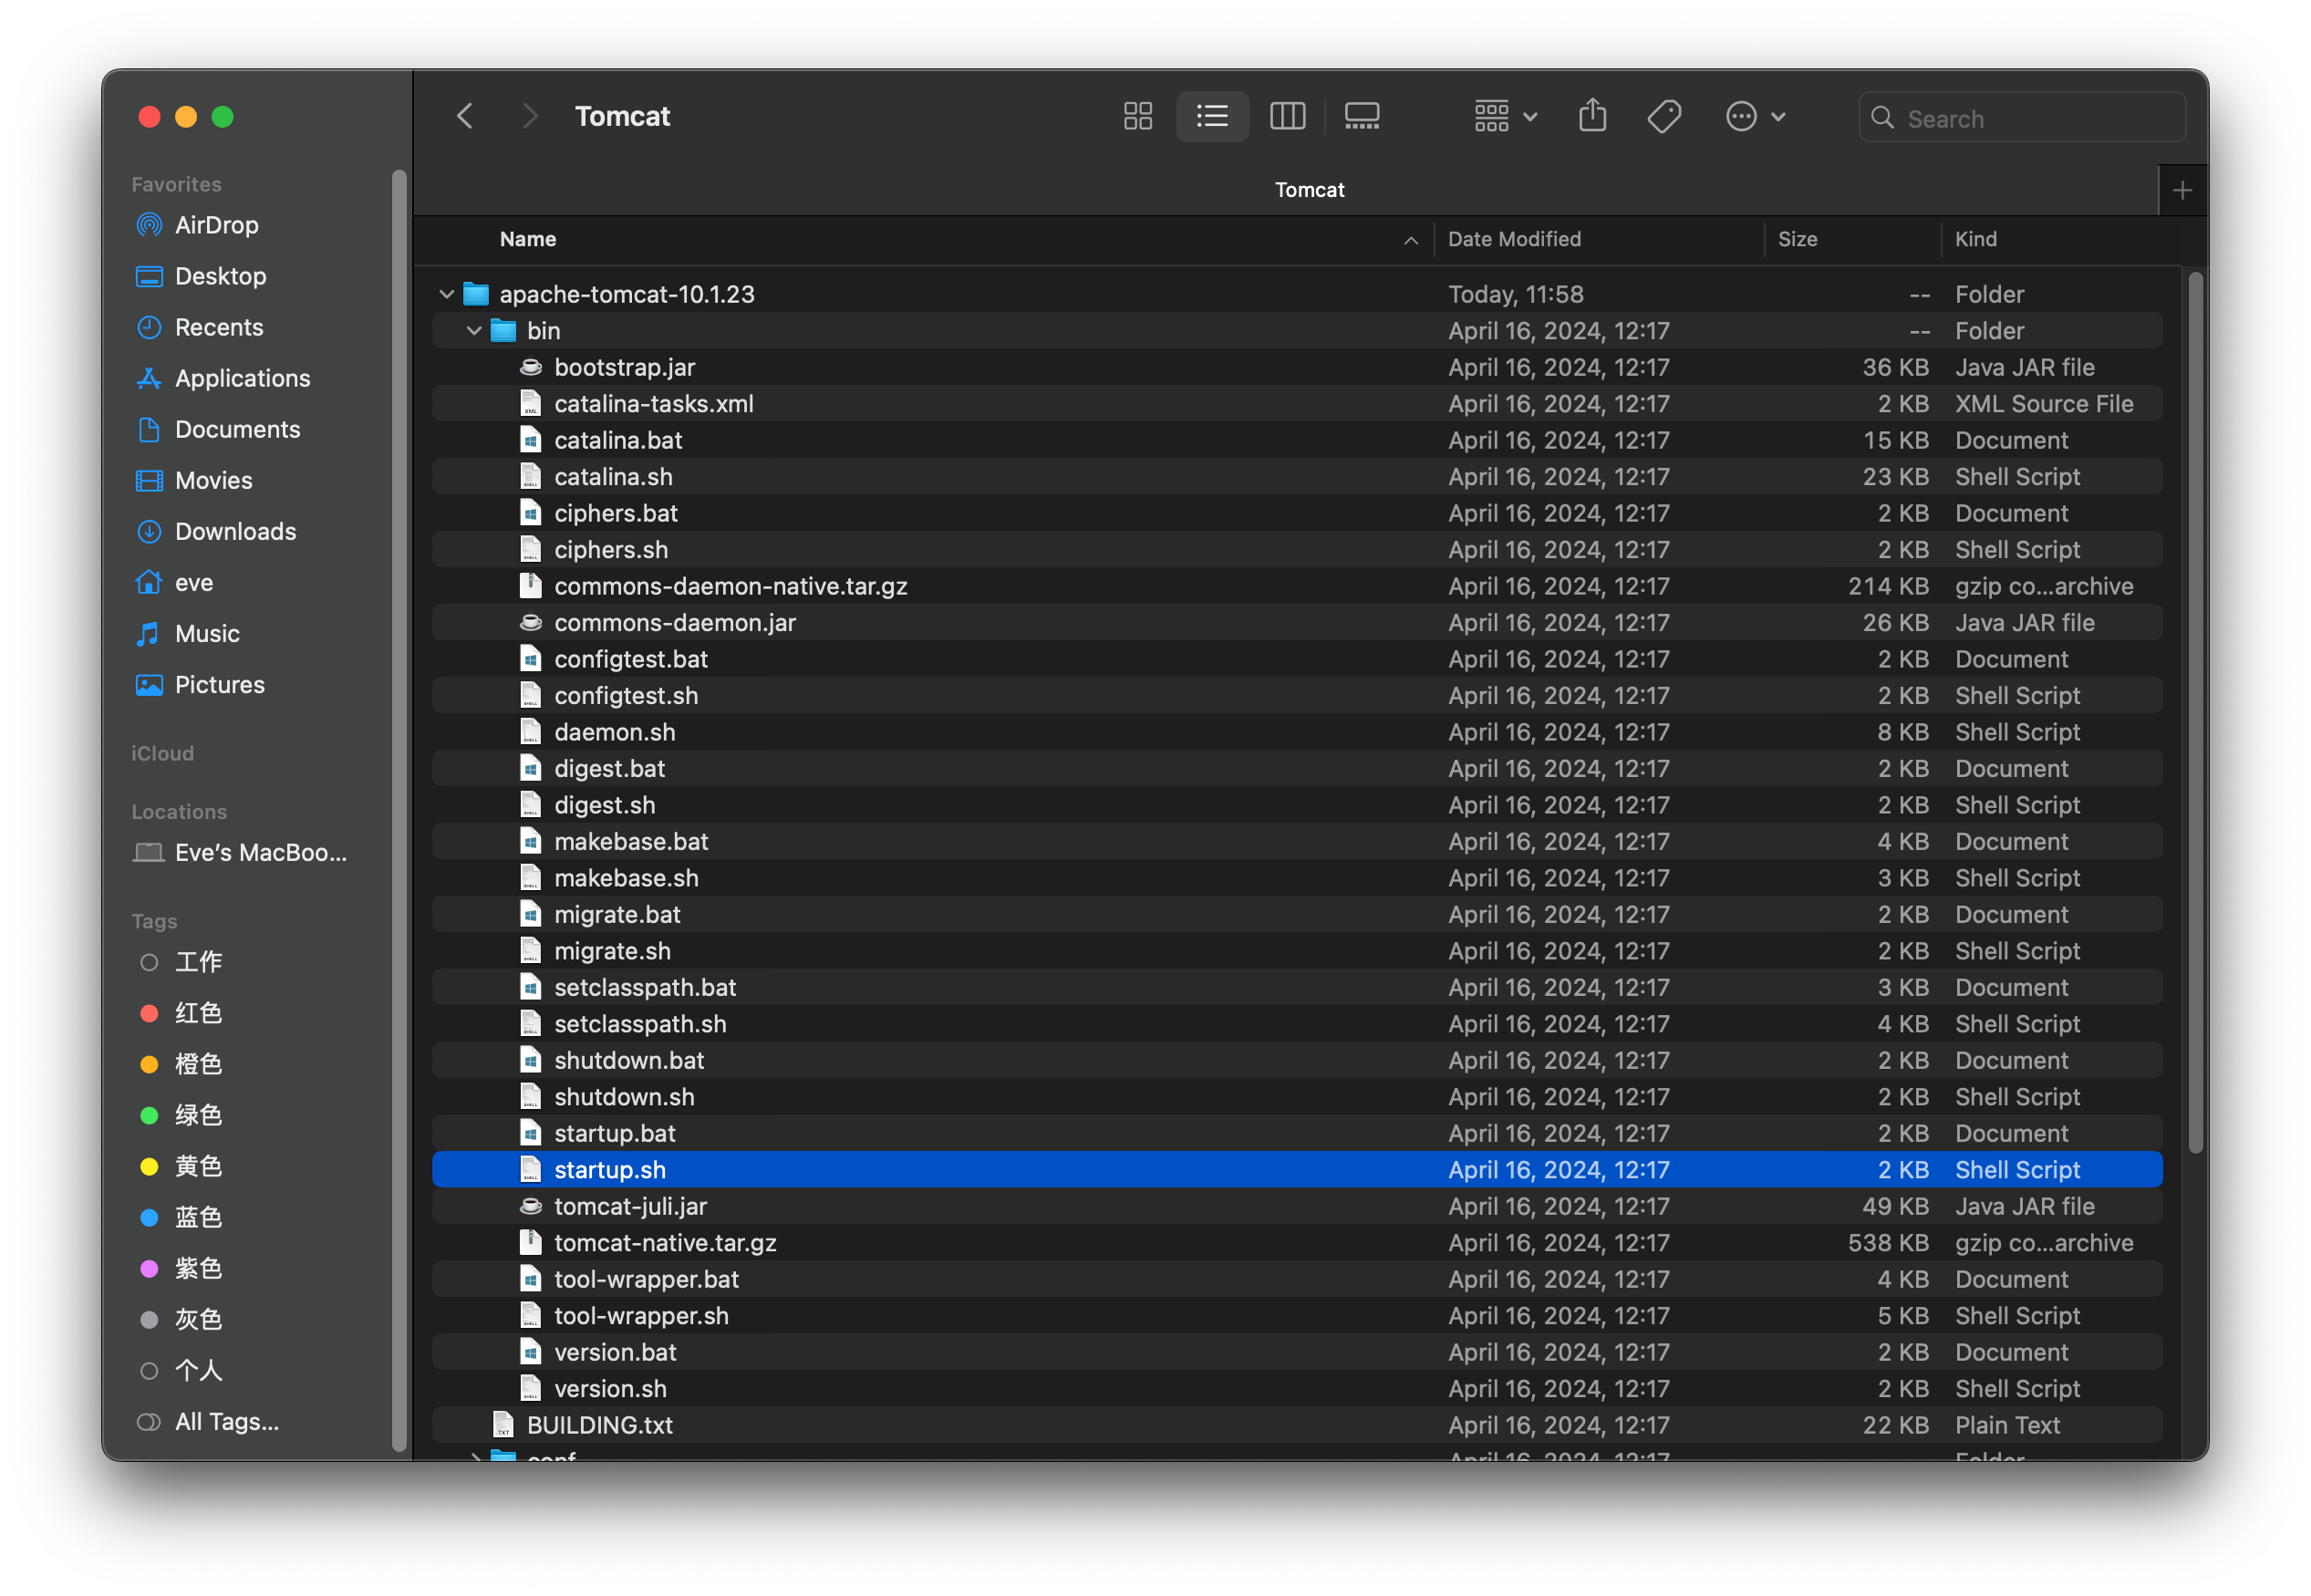Select the Tomcat tab
This screenshot has width=2311, height=1596.
pyautogui.click(x=1309, y=189)
